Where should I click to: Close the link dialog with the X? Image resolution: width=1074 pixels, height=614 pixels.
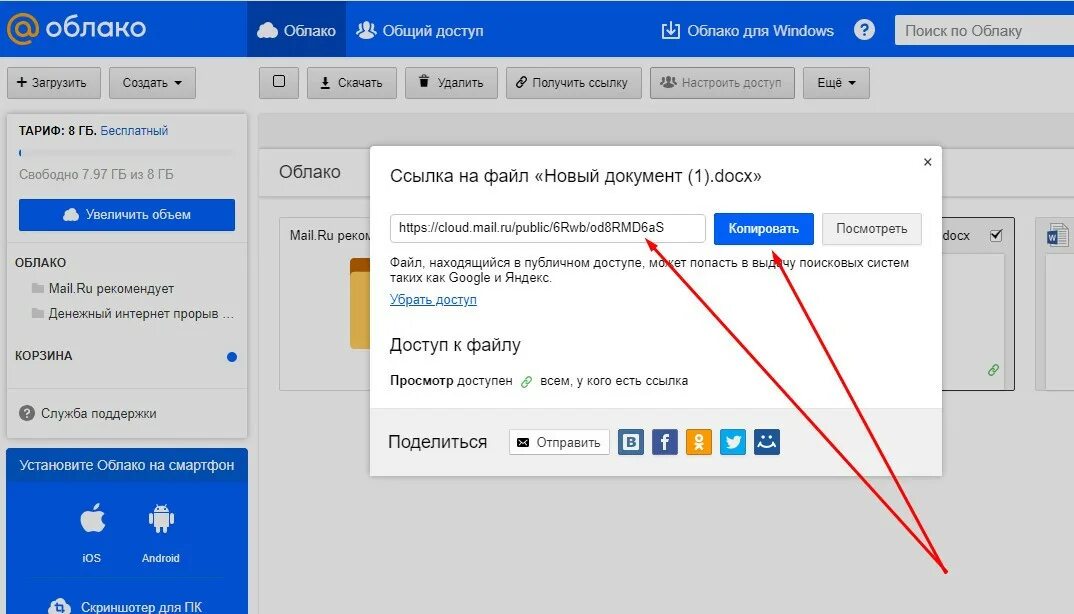coord(927,162)
